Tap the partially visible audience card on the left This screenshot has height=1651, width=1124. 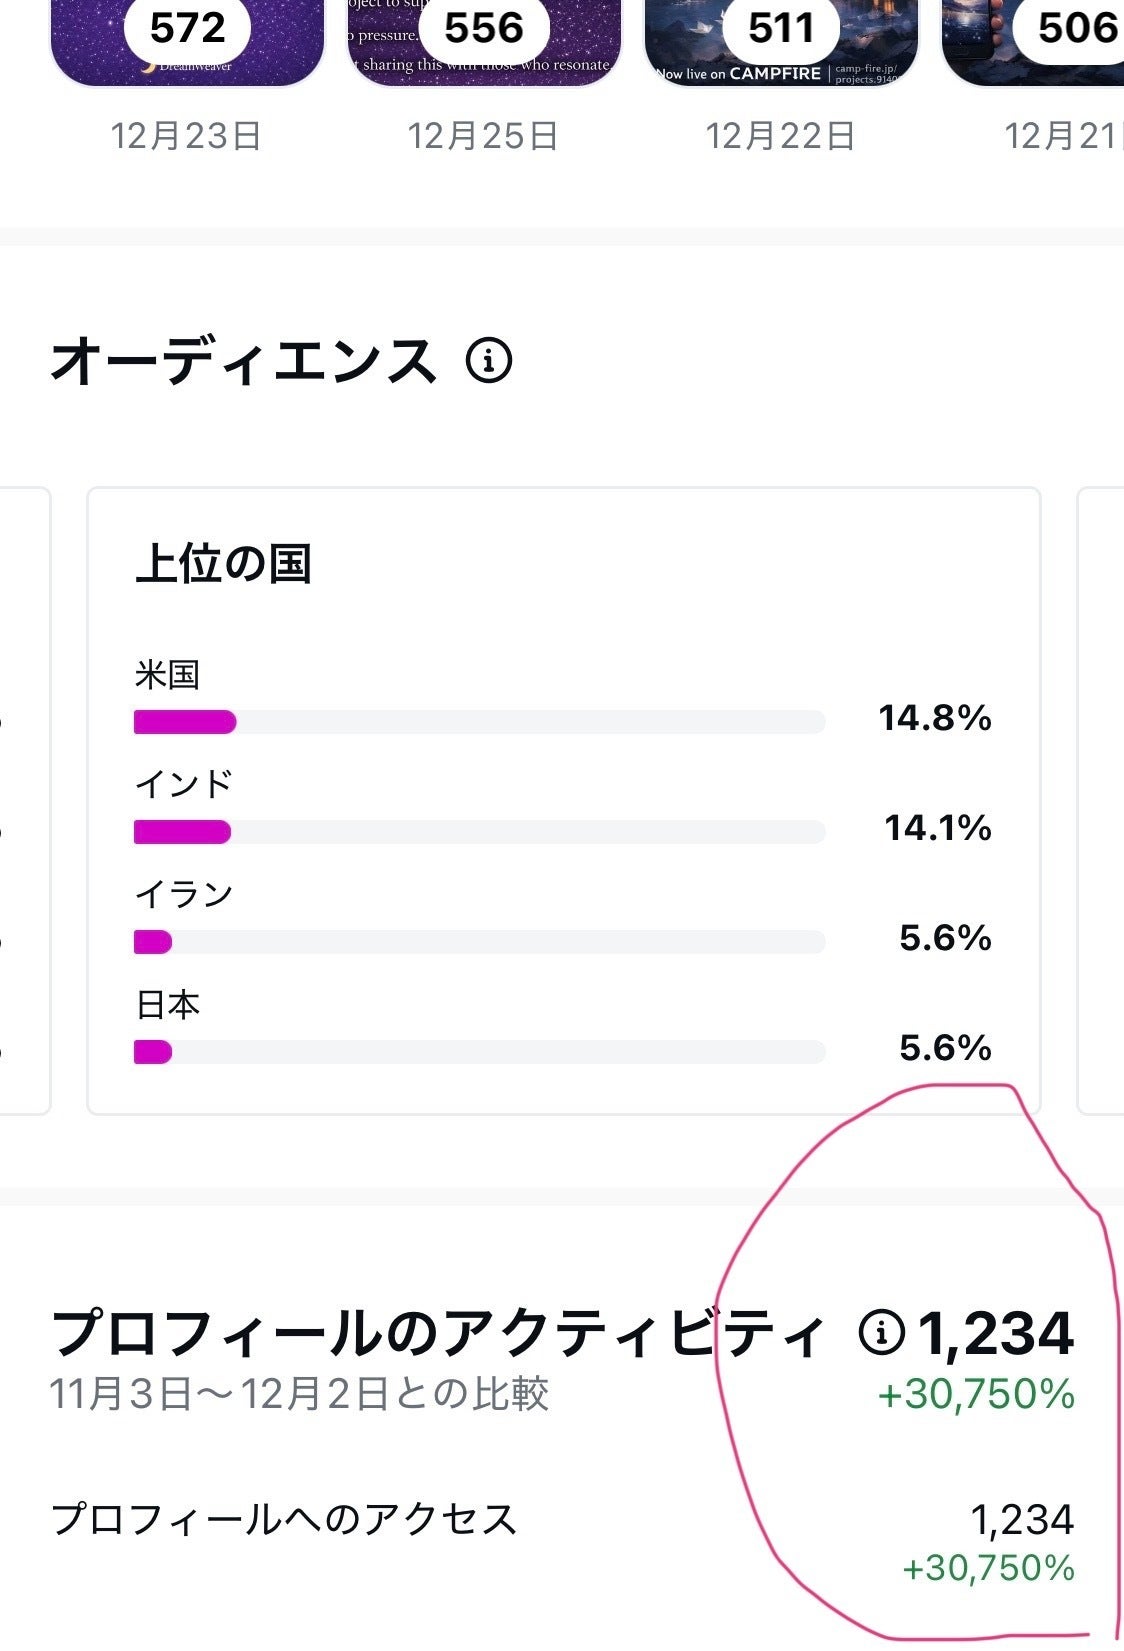pos(24,800)
